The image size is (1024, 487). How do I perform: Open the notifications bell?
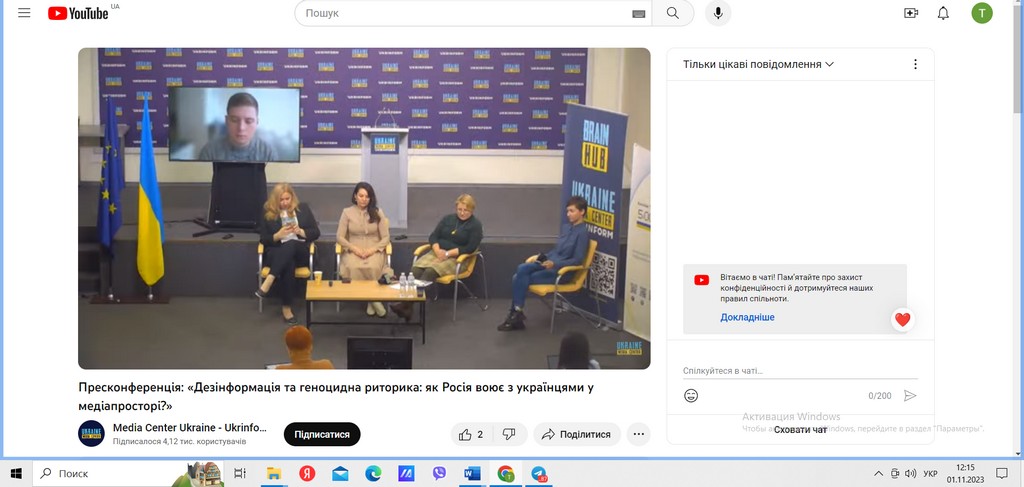coord(943,13)
